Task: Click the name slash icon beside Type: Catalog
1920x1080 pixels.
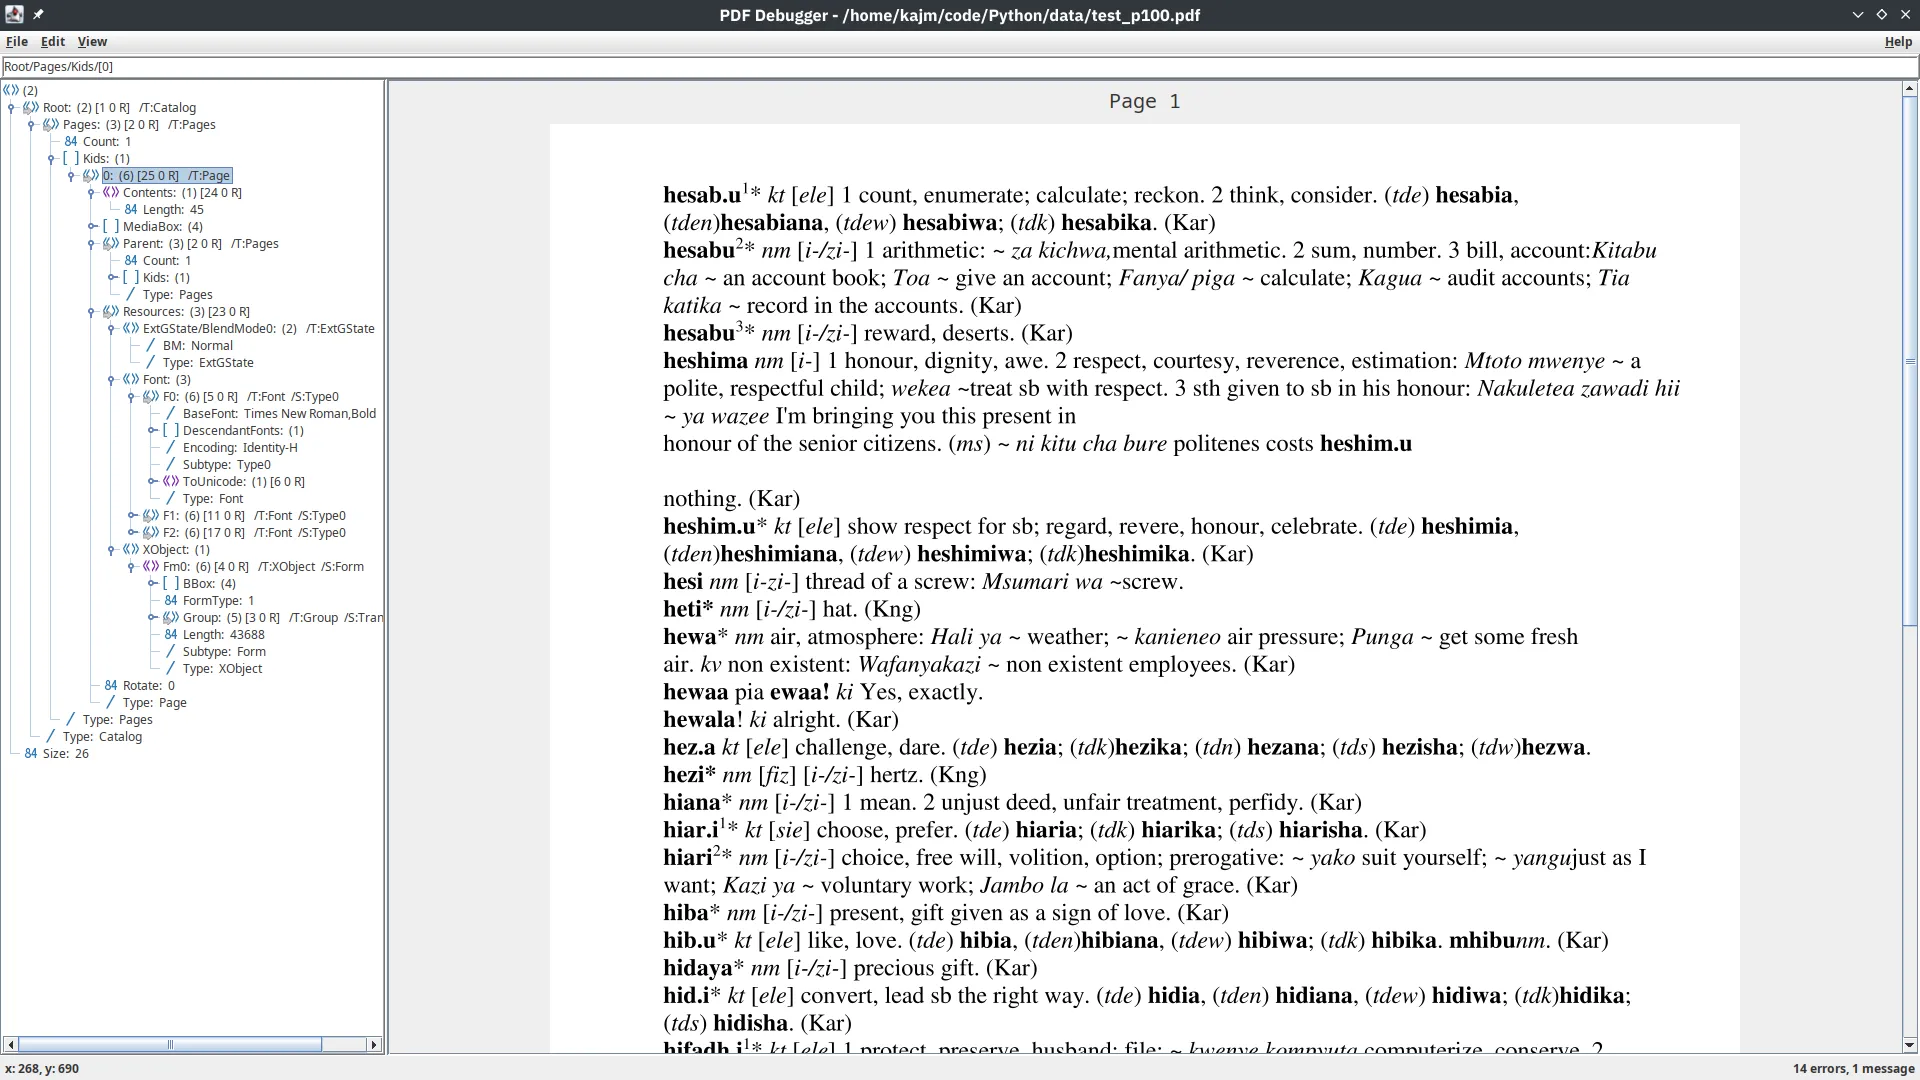Action: (50, 737)
